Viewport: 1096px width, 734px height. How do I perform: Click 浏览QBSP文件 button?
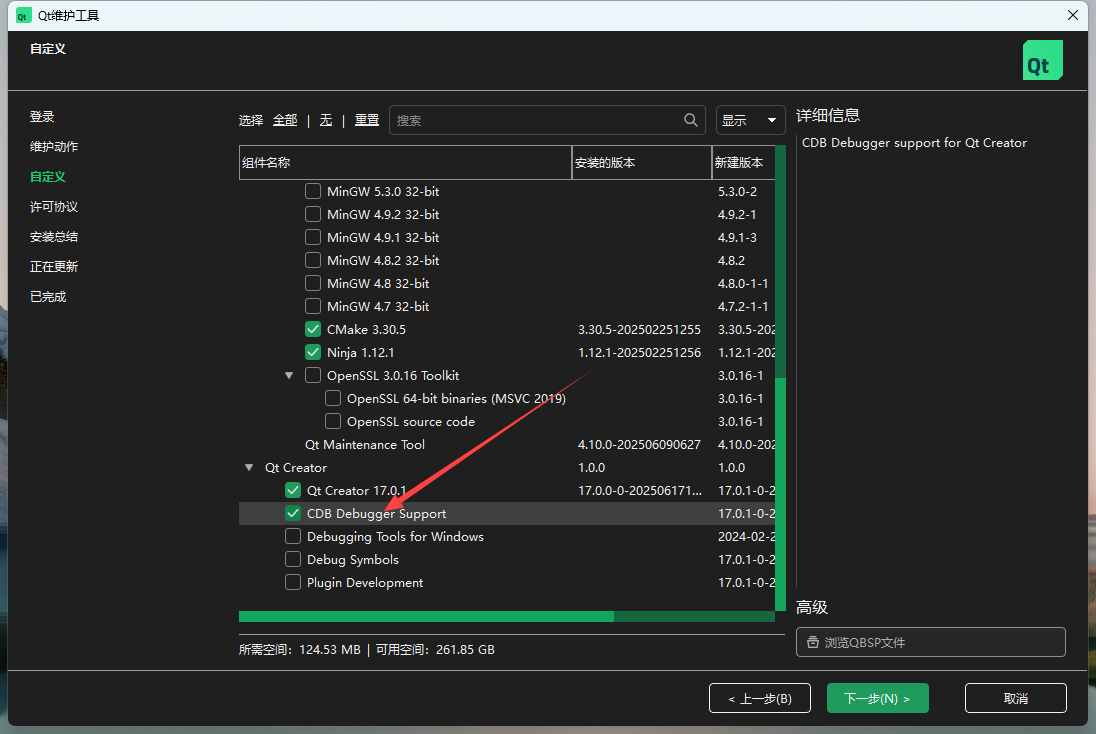[930, 642]
